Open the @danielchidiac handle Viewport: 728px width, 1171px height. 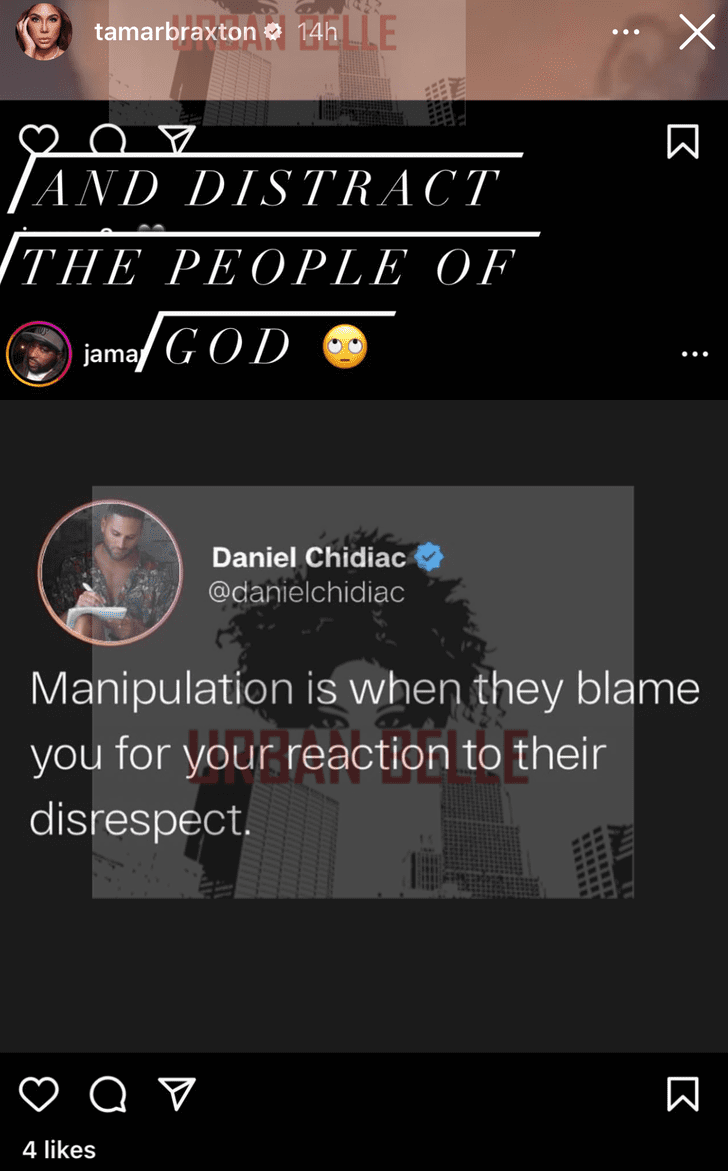pyautogui.click(x=306, y=592)
